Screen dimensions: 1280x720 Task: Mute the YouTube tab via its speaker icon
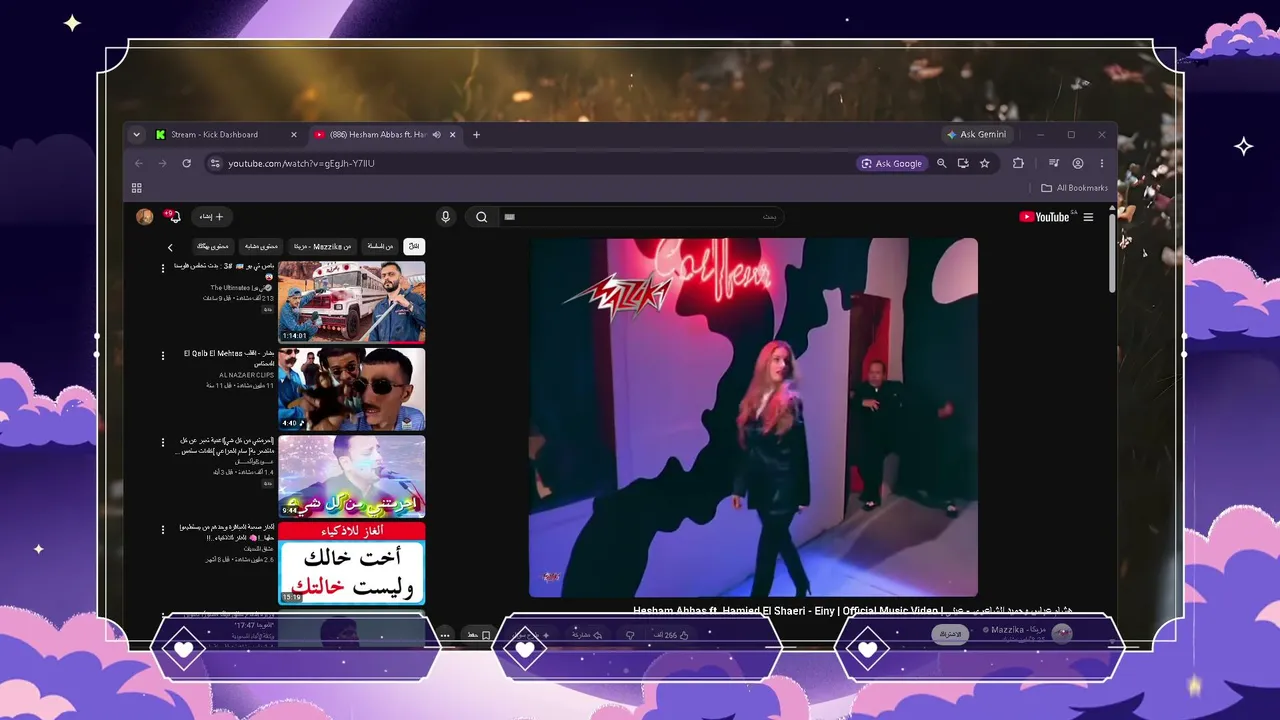[x=436, y=135]
